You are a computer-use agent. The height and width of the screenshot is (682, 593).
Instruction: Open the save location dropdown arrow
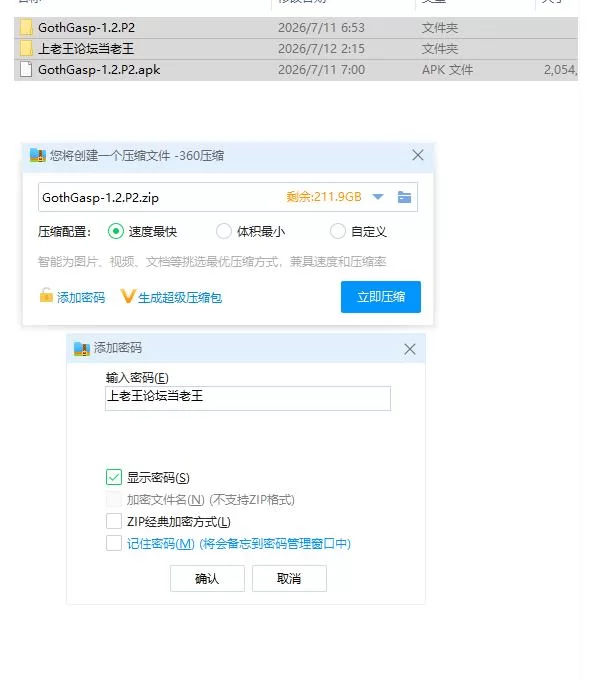pyautogui.click(x=378, y=197)
